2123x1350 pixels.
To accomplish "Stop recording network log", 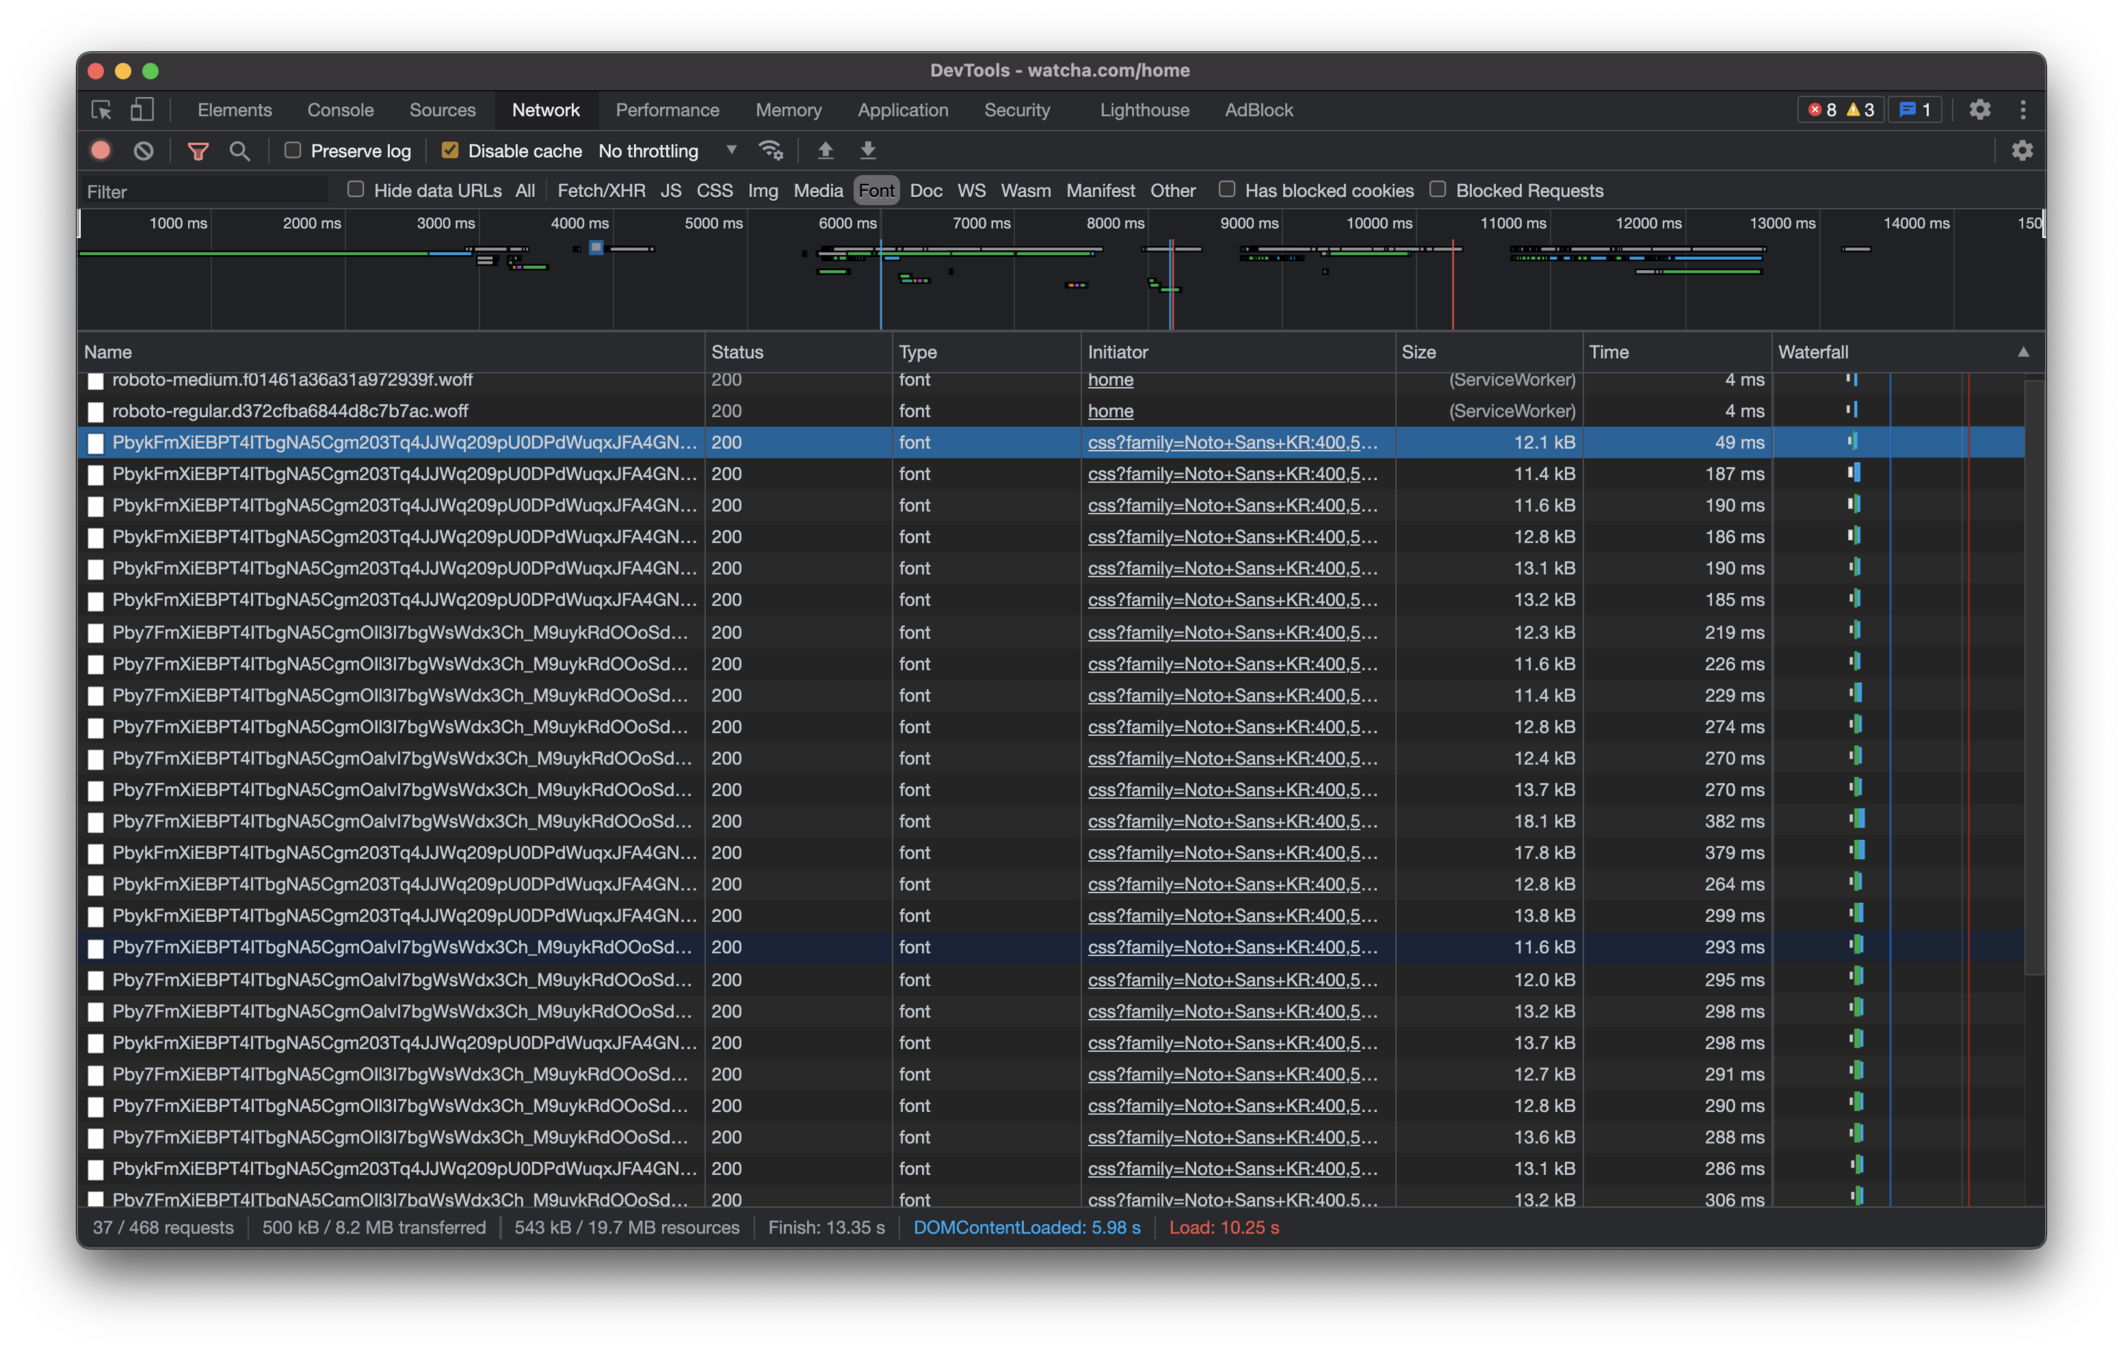I will (x=101, y=151).
